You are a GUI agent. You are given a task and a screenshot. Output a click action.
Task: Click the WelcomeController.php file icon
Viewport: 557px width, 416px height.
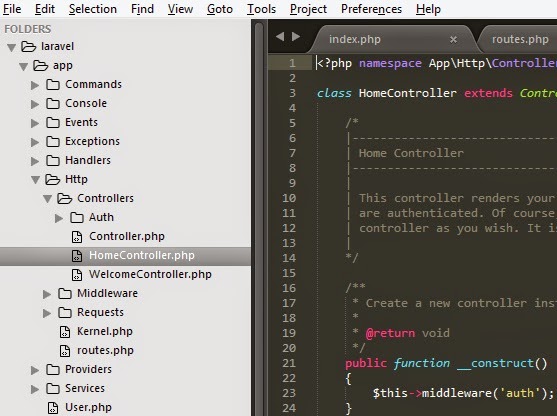pyautogui.click(x=77, y=275)
